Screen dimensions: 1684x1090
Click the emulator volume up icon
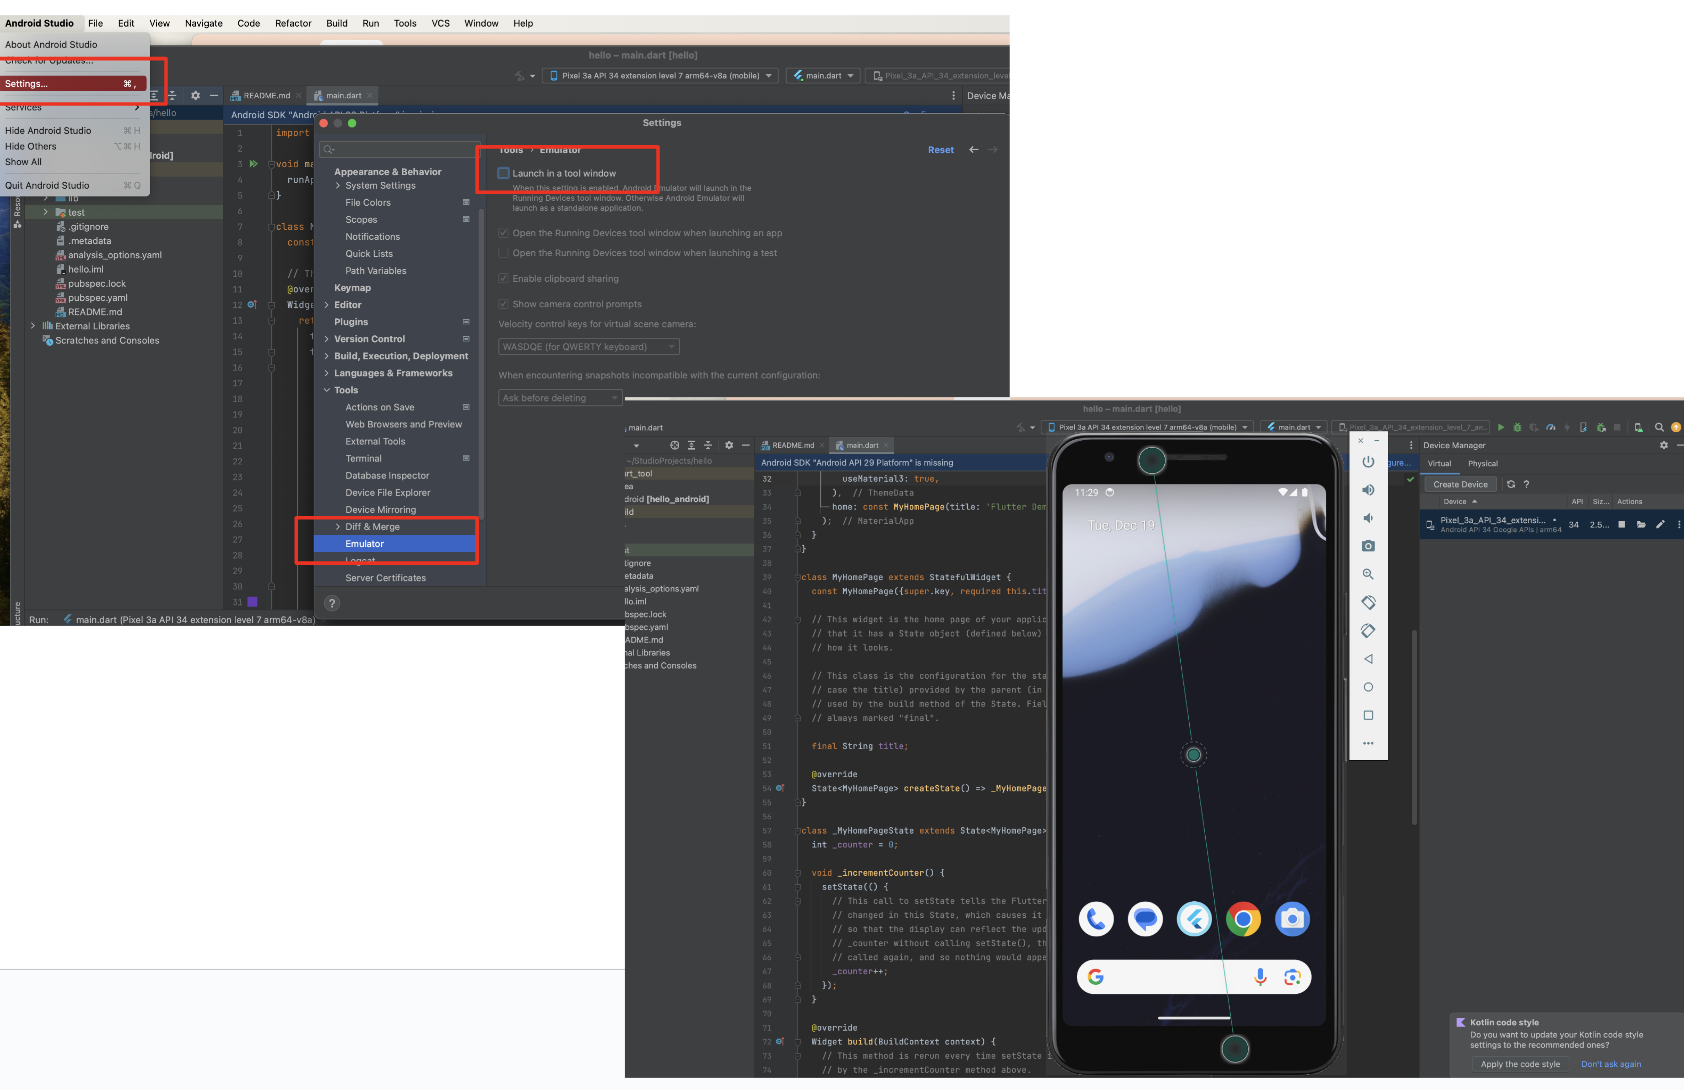click(x=1368, y=490)
